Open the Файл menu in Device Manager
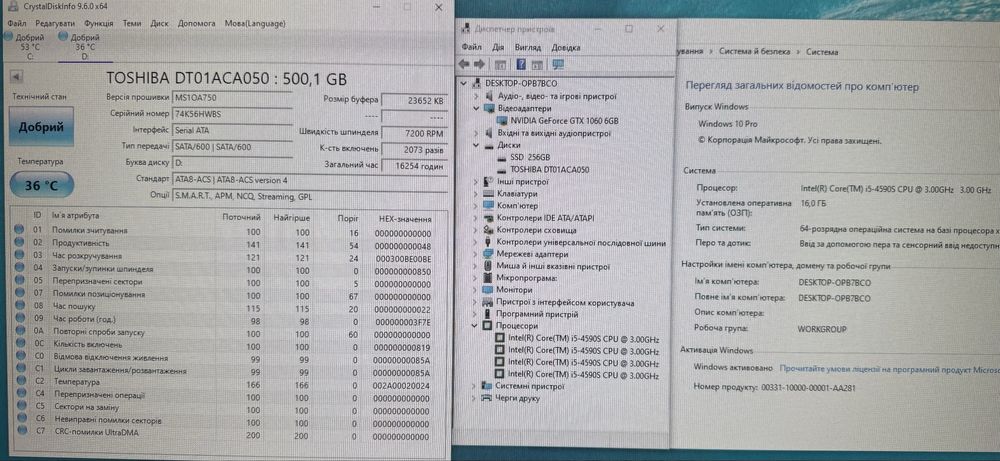The width and height of the screenshot is (1000, 461). pyautogui.click(x=472, y=48)
